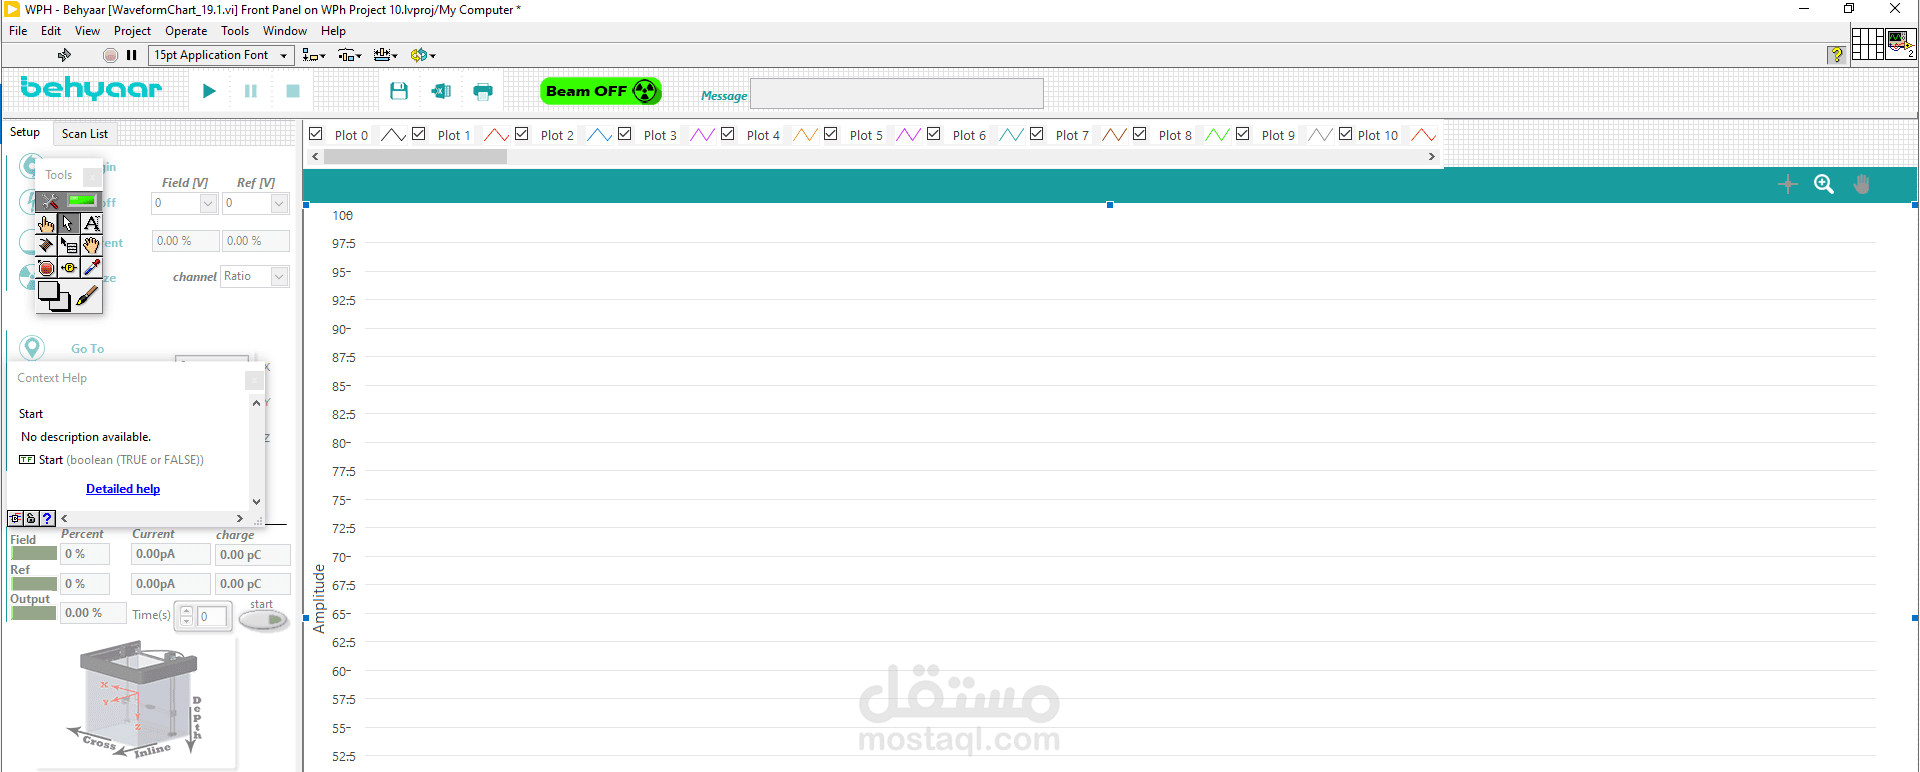Toggle the Beam OFF button

pyautogui.click(x=601, y=91)
